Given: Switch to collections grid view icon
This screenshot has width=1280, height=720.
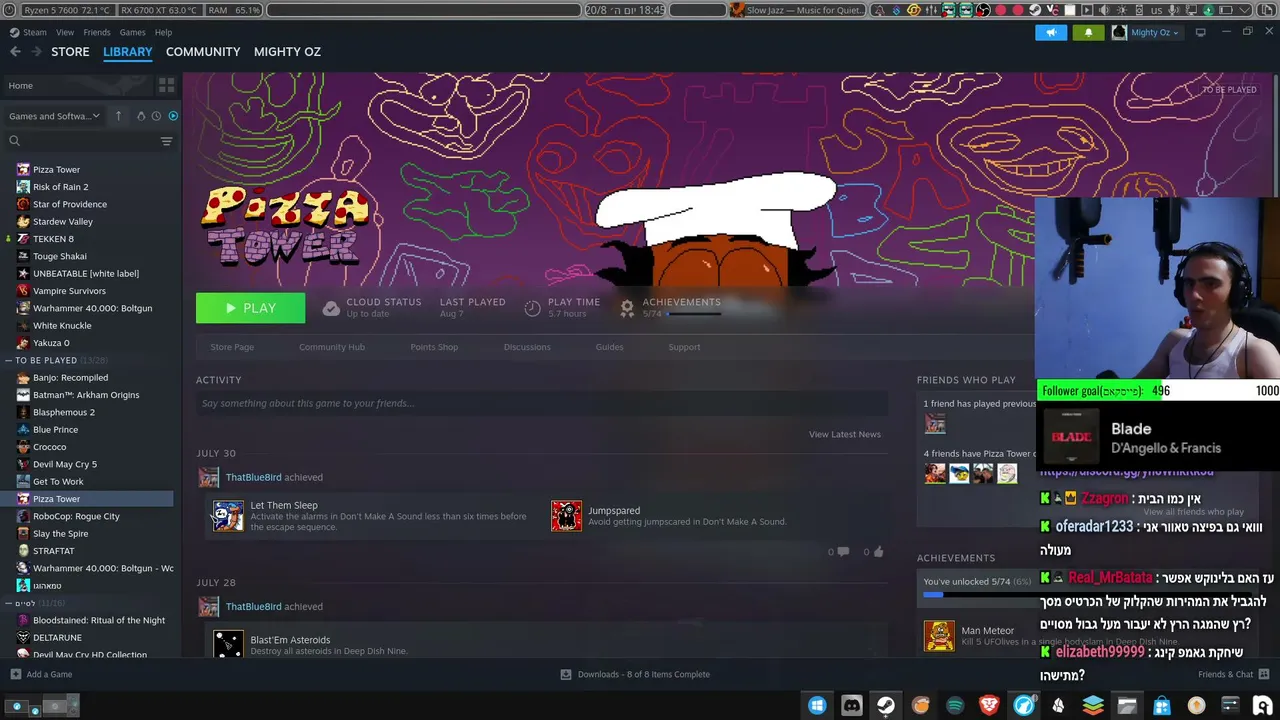Looking at the screenshot, I should [x=166, y=86].
